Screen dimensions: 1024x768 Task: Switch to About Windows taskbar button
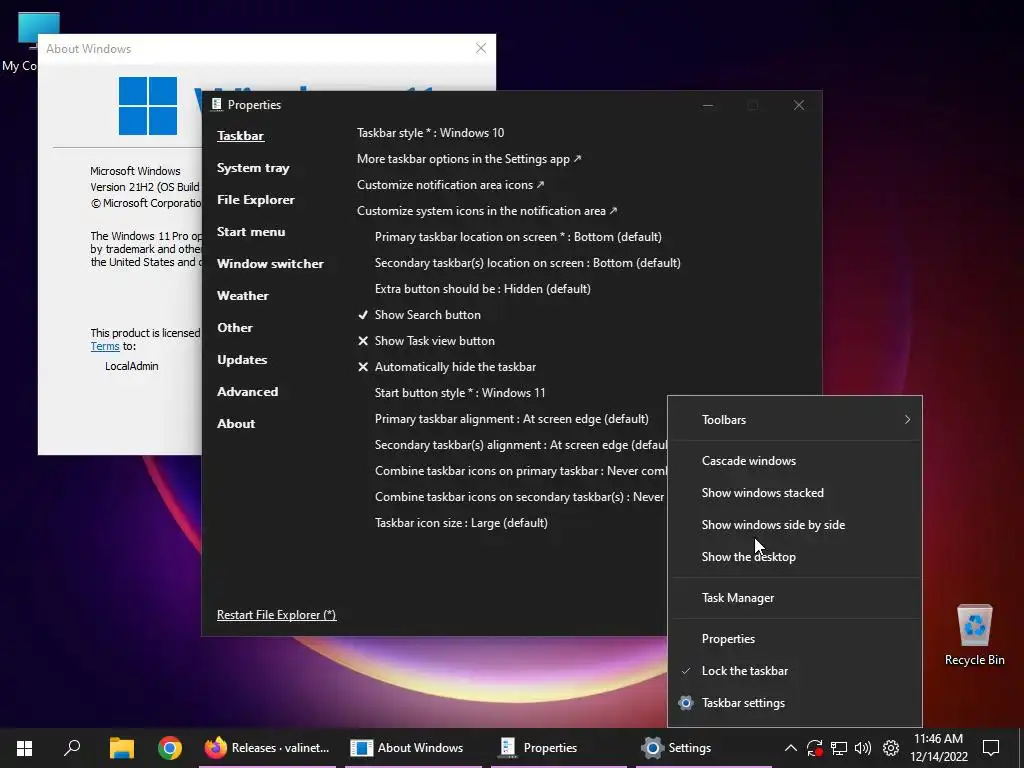click(x=413, y=748)
